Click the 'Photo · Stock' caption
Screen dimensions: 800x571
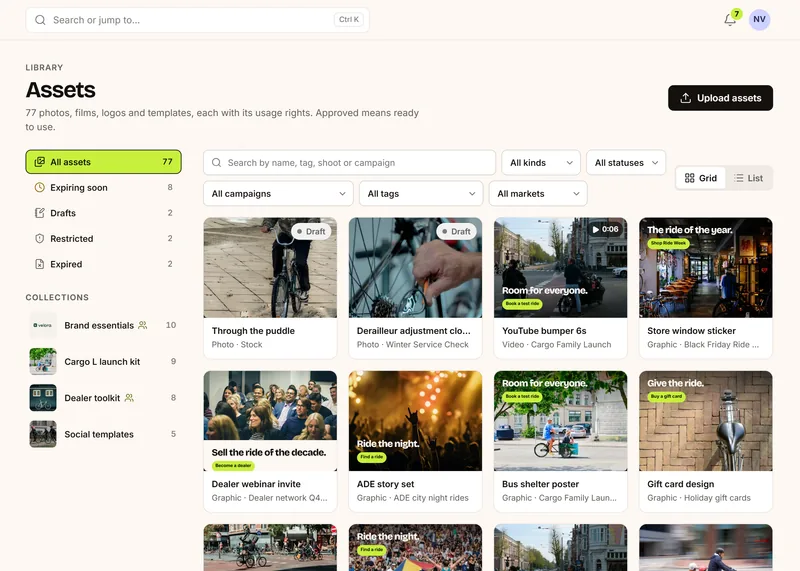coord(237,344)
